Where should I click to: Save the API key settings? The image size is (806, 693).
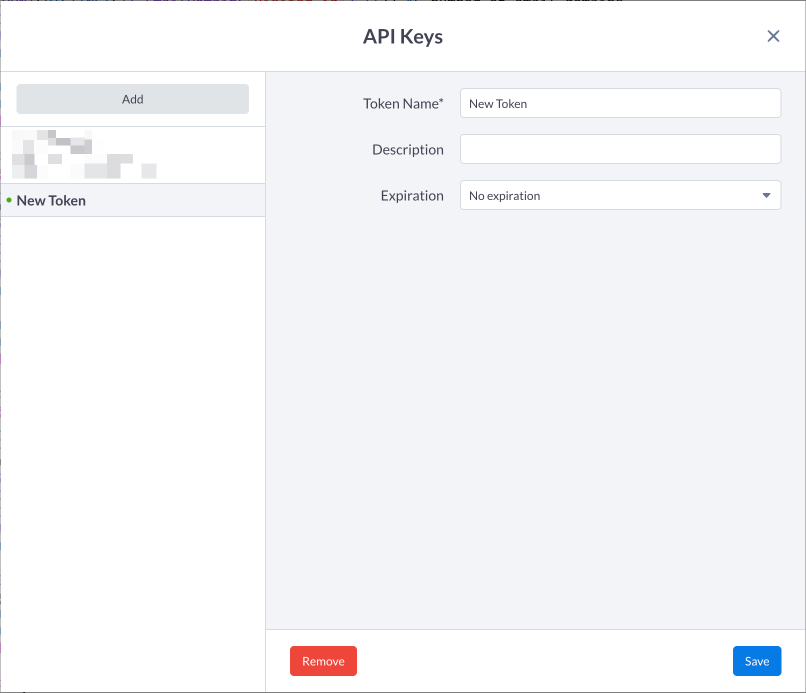click(757, 661)
